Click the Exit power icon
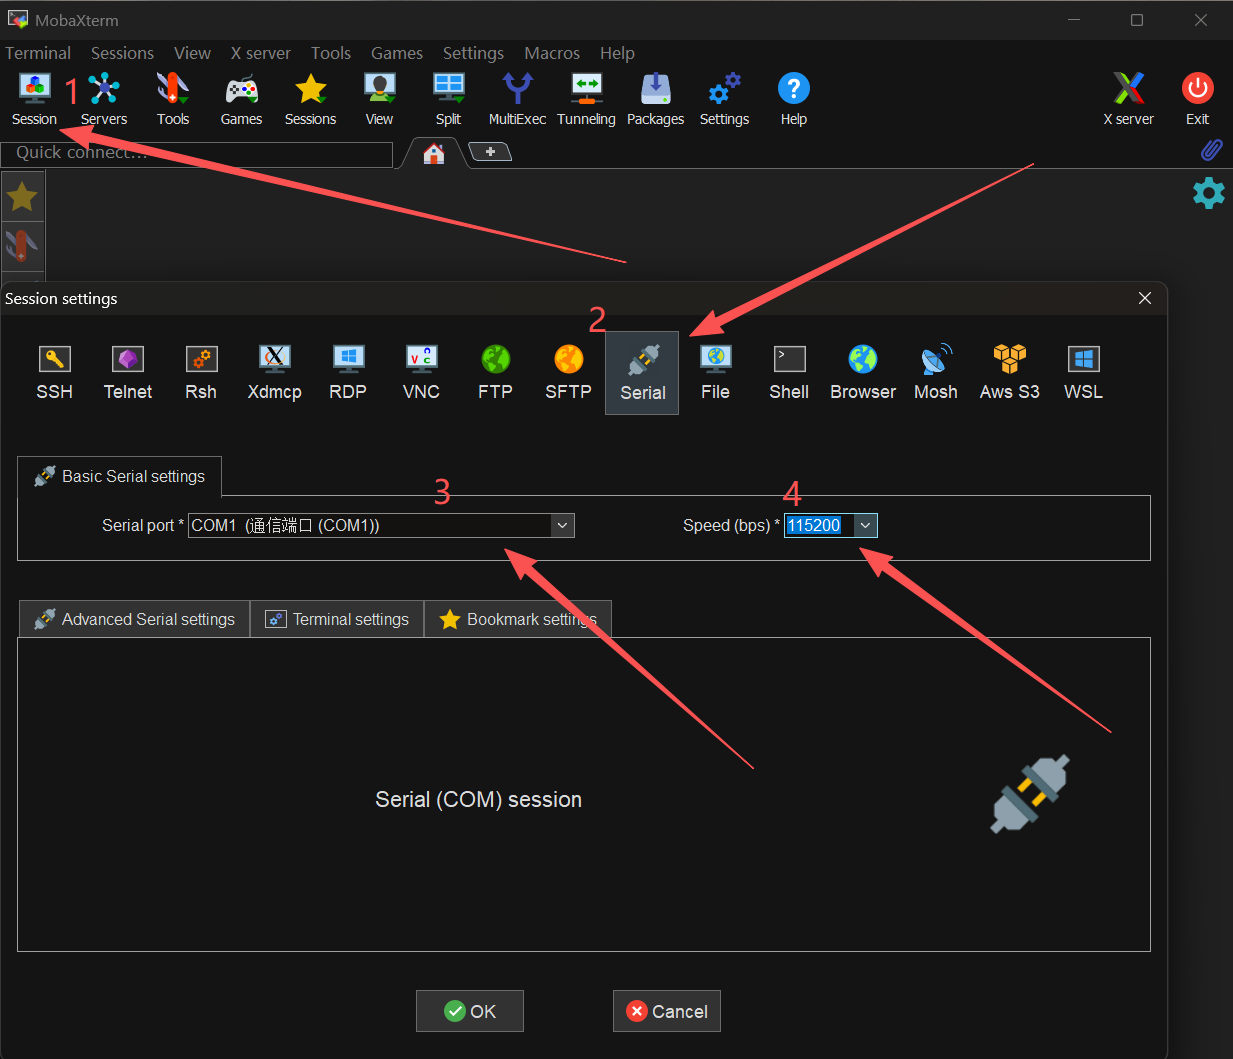This screenshot has width=1233, height=1059. (1197, 100)
